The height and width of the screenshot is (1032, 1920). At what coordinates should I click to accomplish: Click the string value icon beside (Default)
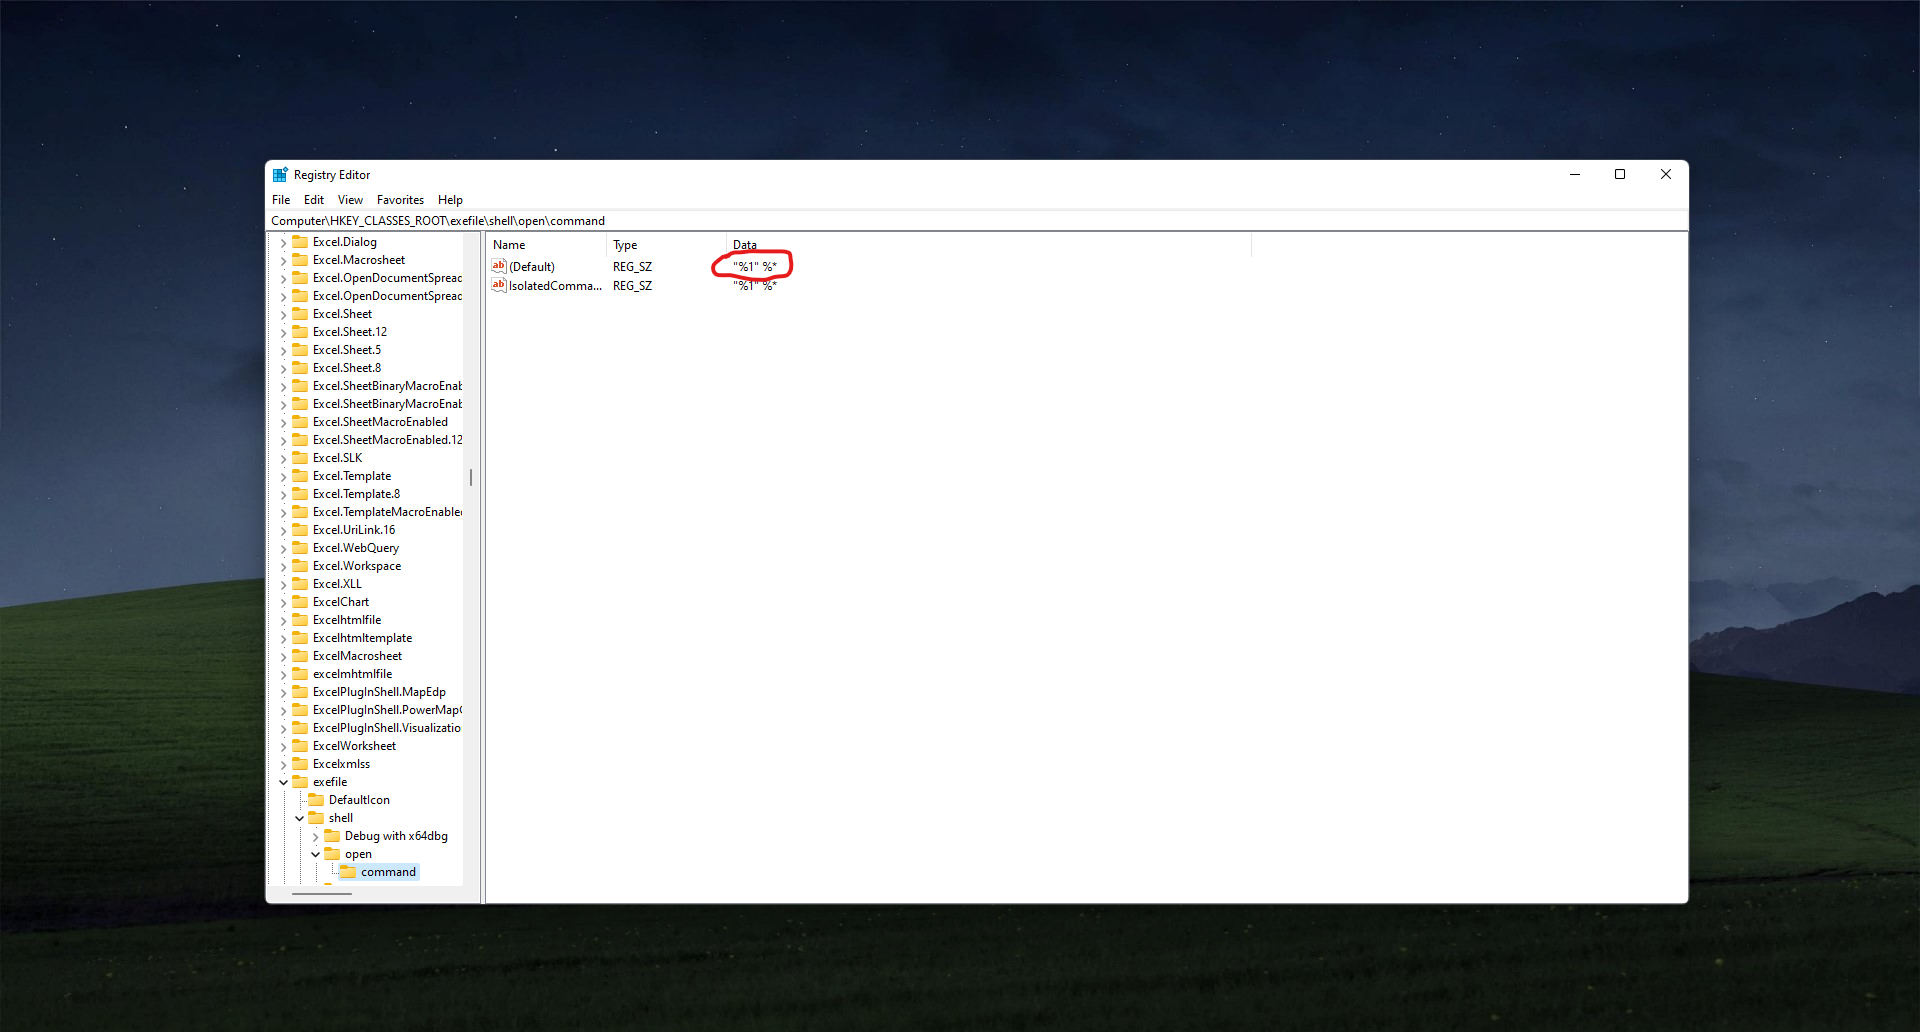(499, 266)
